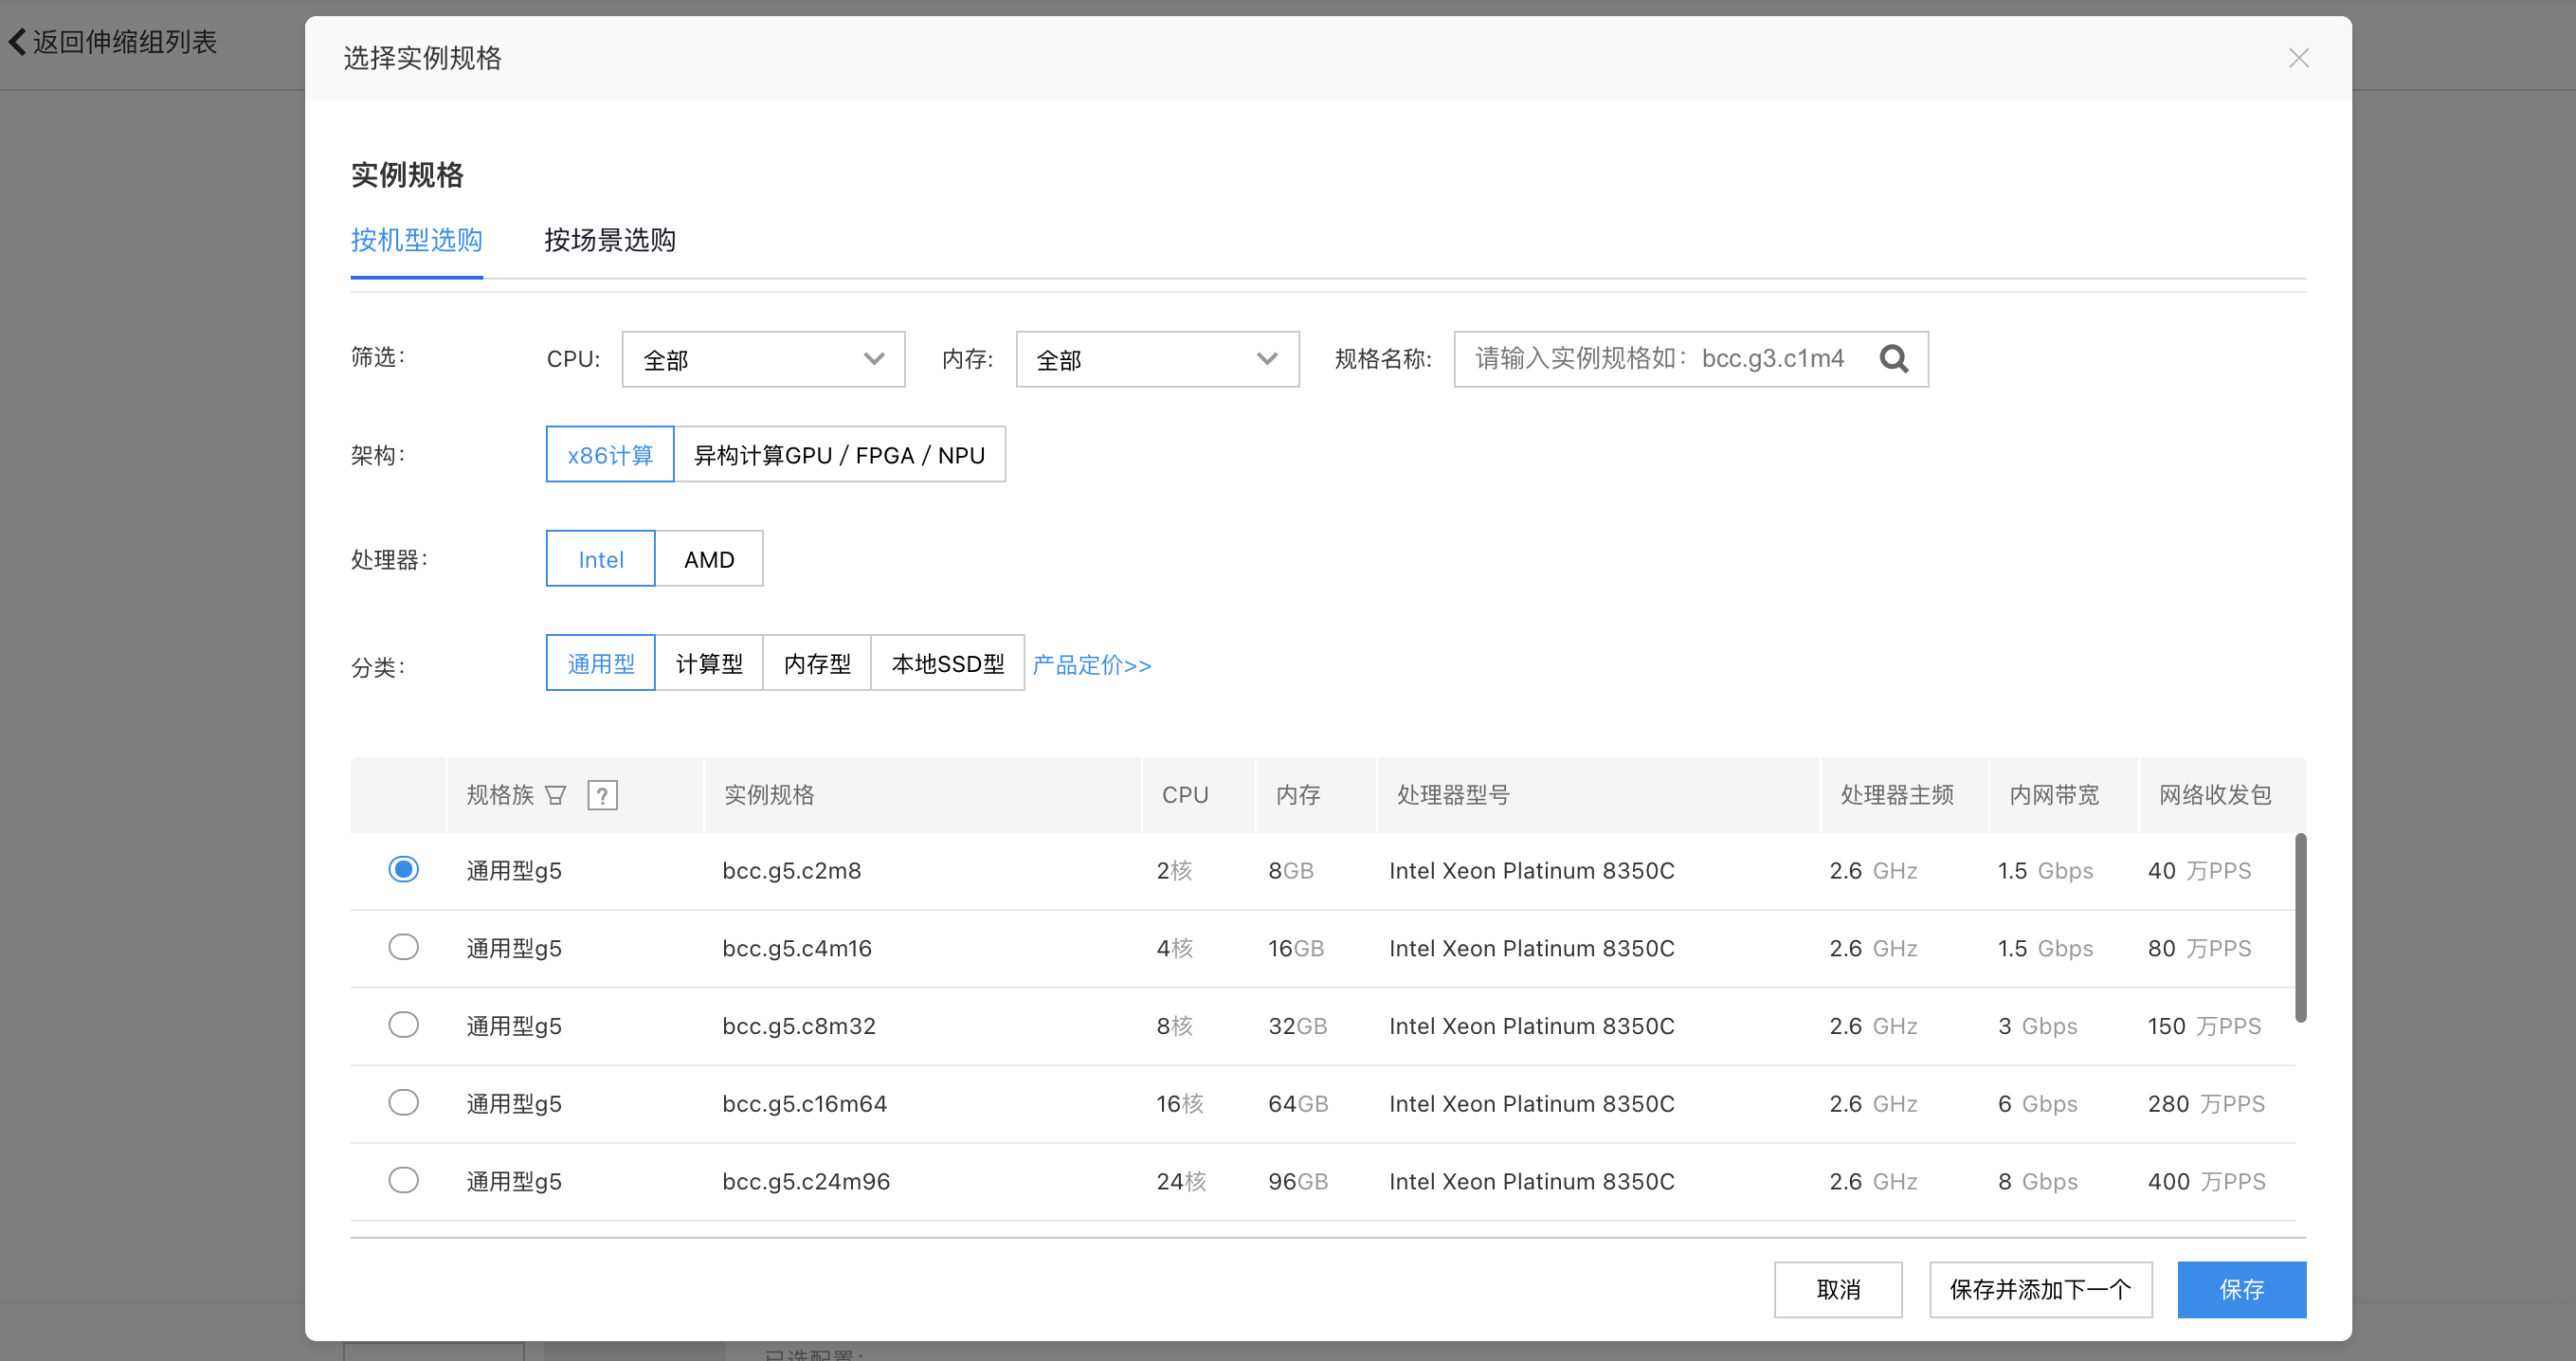2576x1361 pixels.
Task: Click 保存并添加下一个 button
Action: (2040, 1289)
